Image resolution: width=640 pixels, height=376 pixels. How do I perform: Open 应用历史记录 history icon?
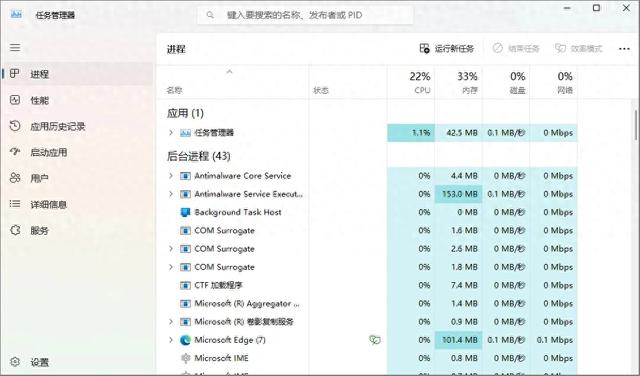tap(15, 126)
